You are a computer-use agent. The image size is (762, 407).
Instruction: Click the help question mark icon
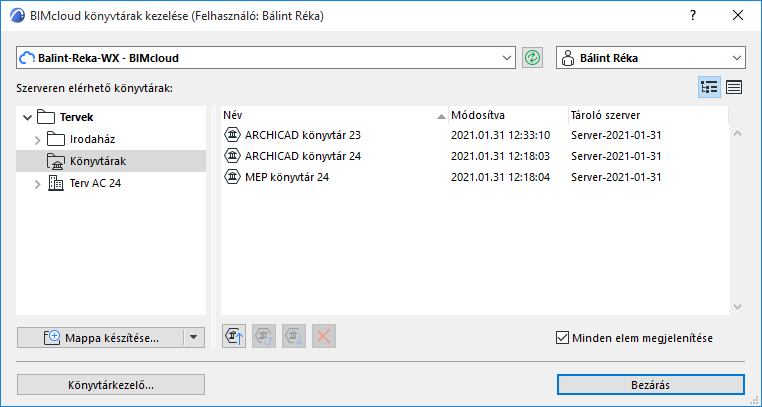692,16
